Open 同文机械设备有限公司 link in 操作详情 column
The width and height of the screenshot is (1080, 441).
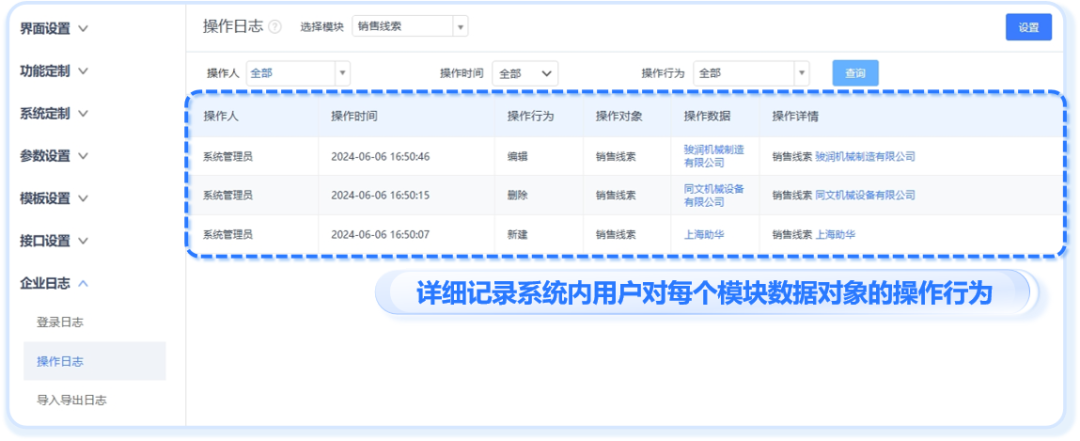click(x=865, y=195)
